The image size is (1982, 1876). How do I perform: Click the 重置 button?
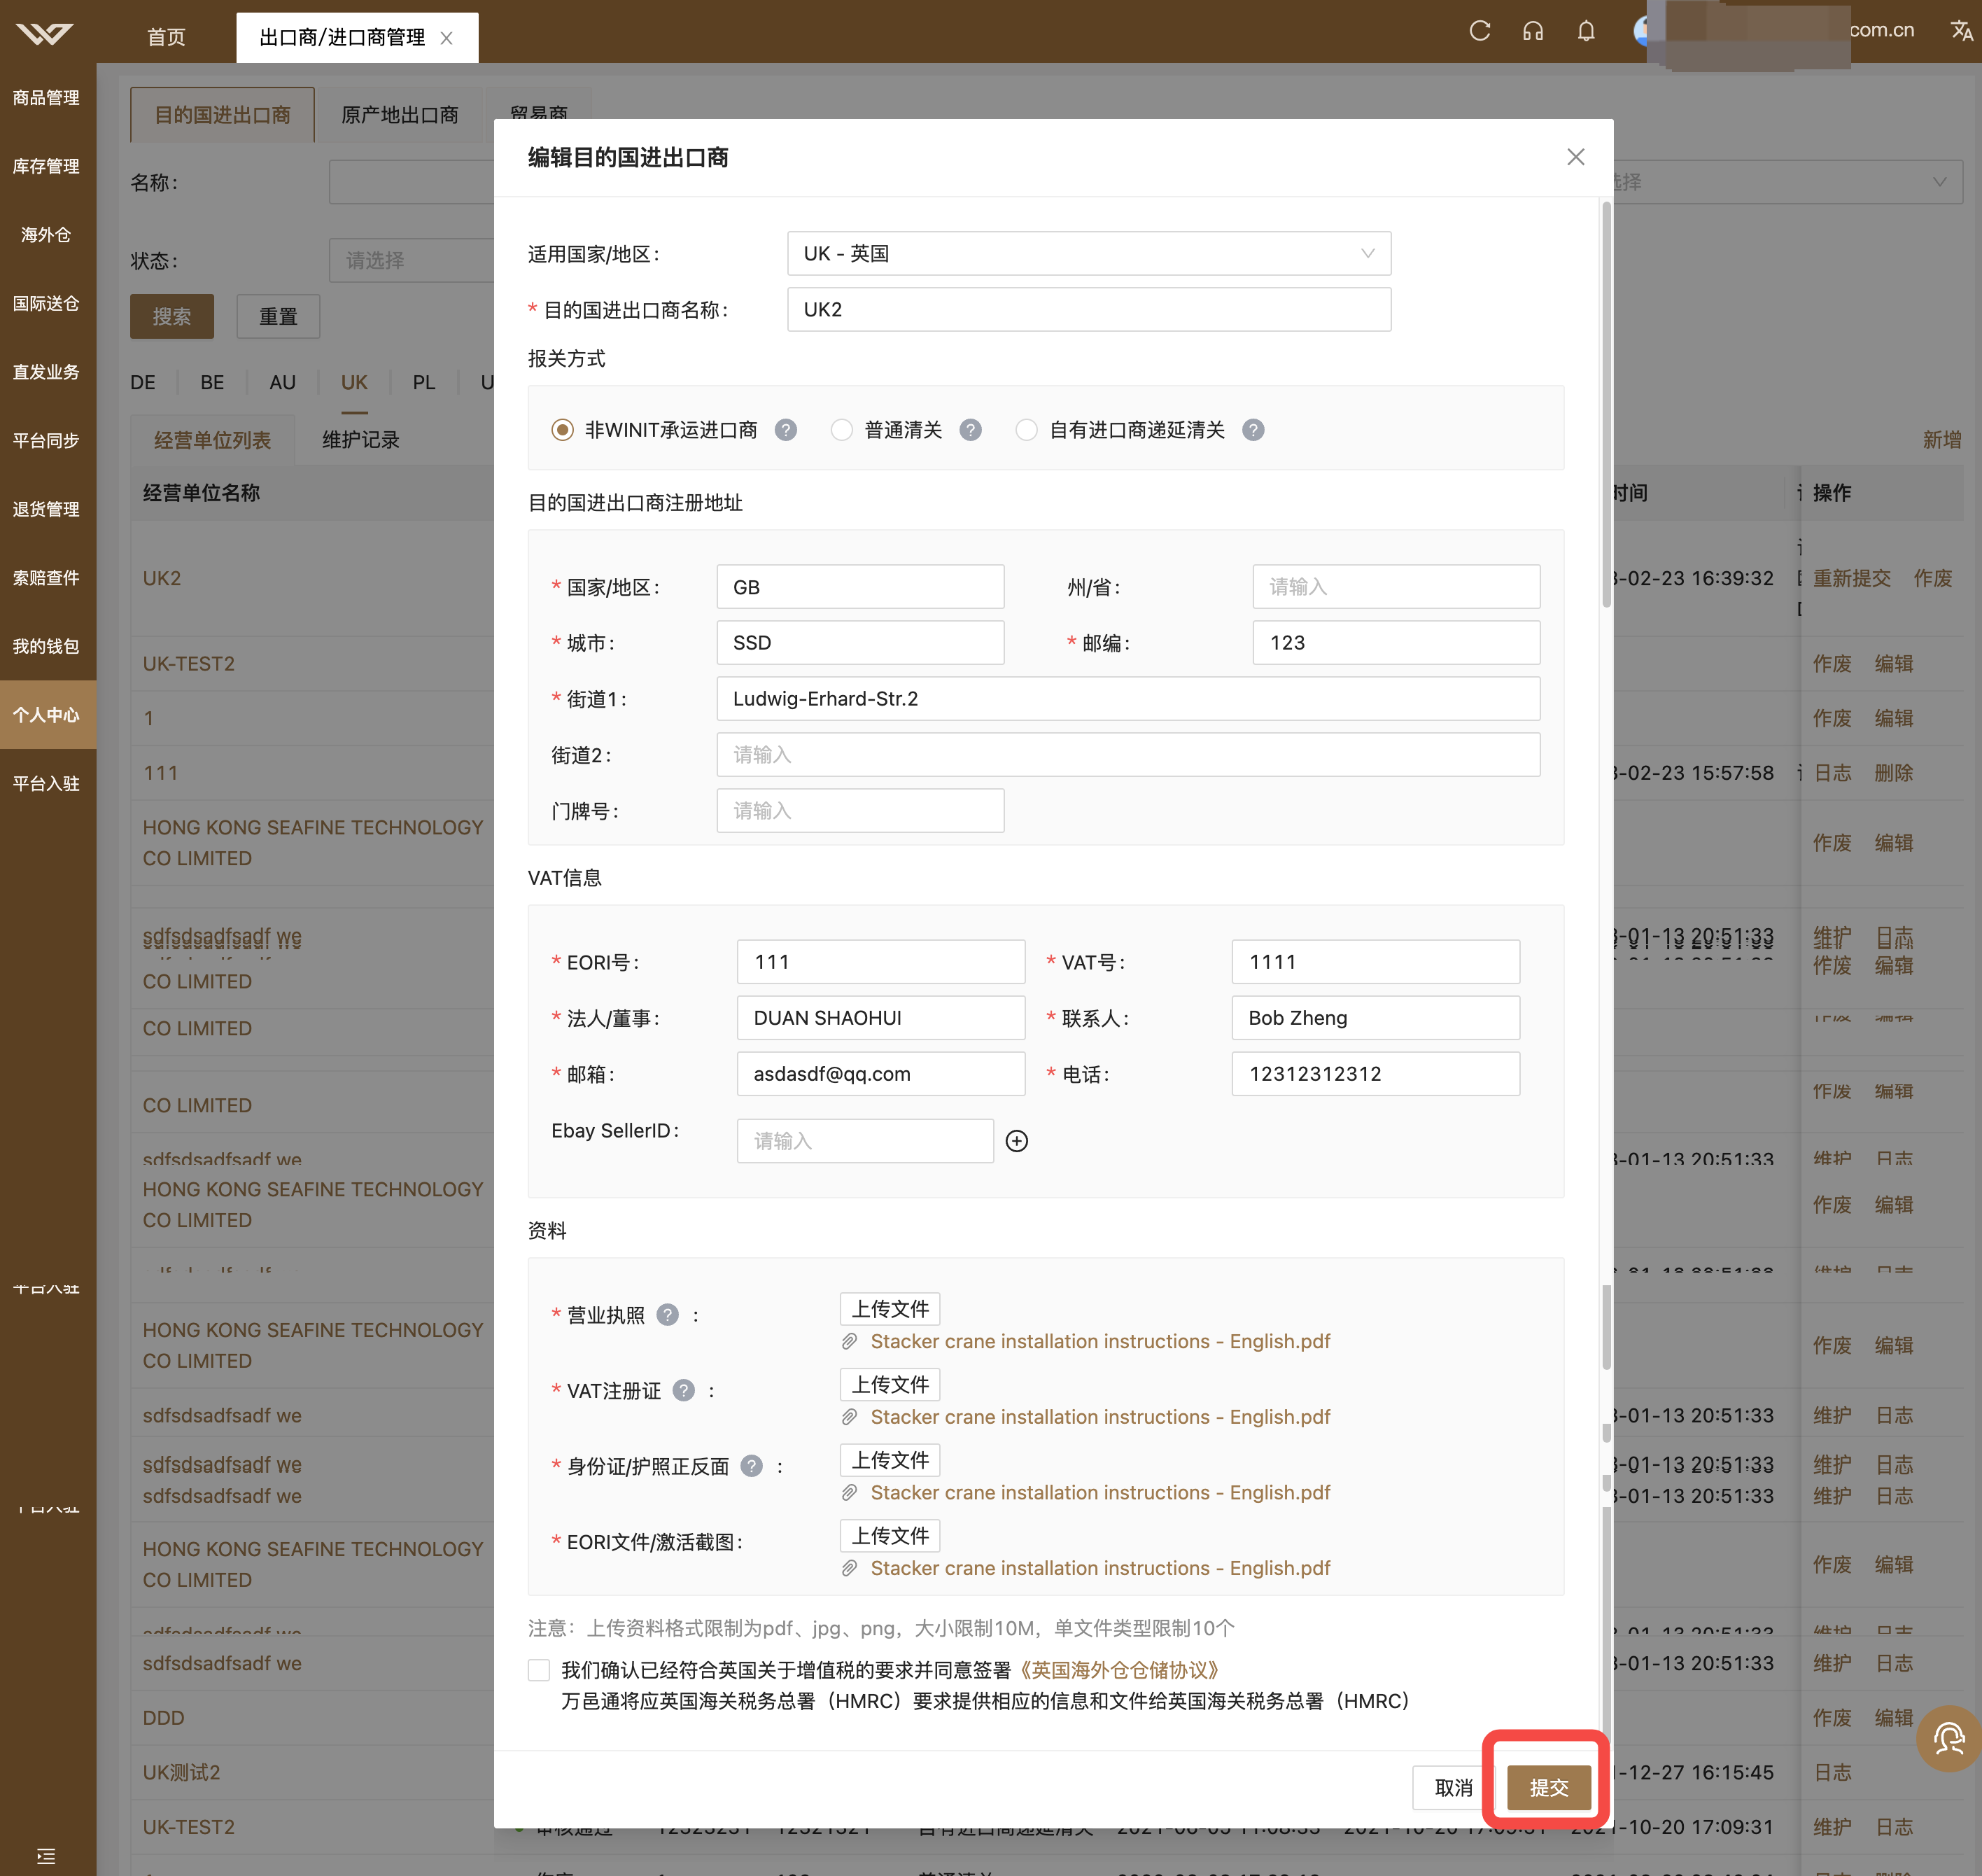(278, 317)
